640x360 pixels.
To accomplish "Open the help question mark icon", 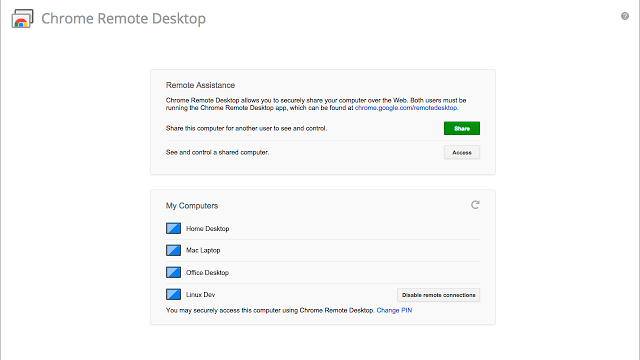I will pyautogui.click(x=624, y=16).
